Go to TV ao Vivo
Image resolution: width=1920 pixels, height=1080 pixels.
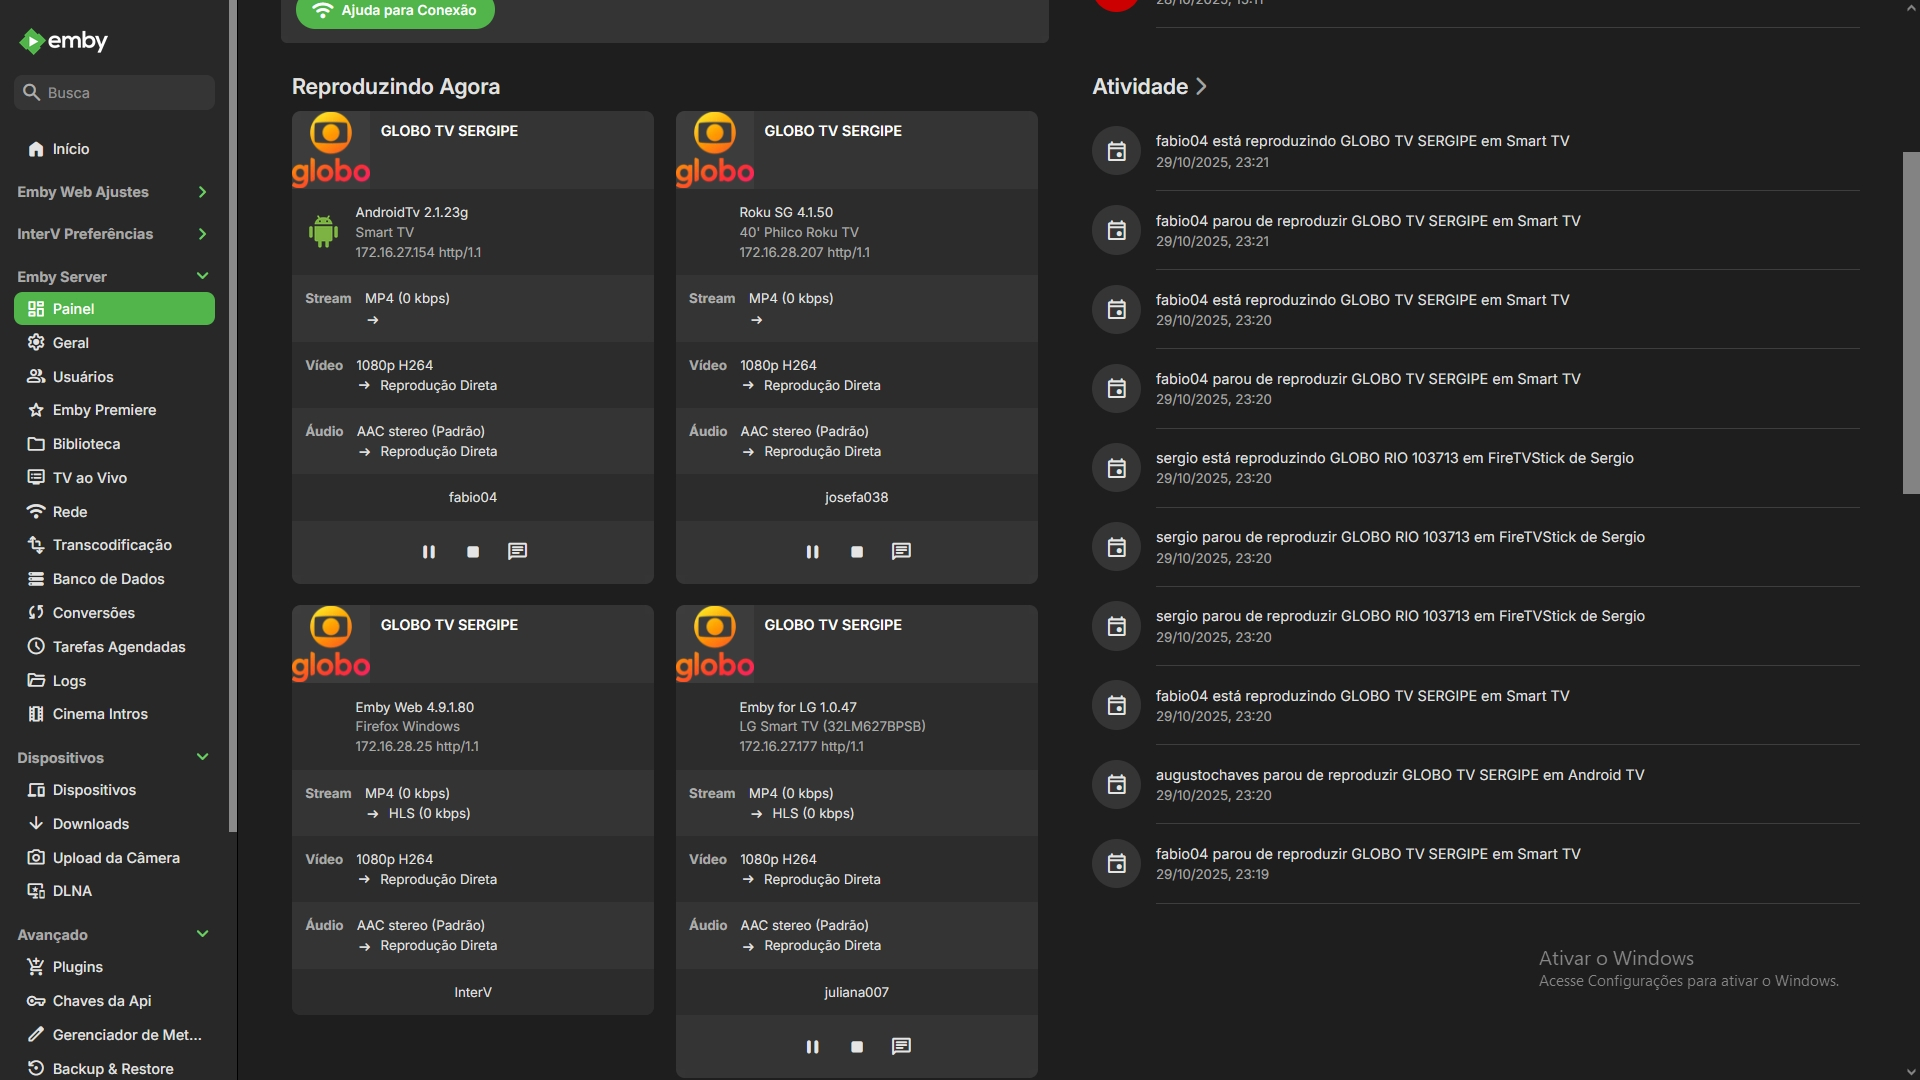click(x=90, y=478)
